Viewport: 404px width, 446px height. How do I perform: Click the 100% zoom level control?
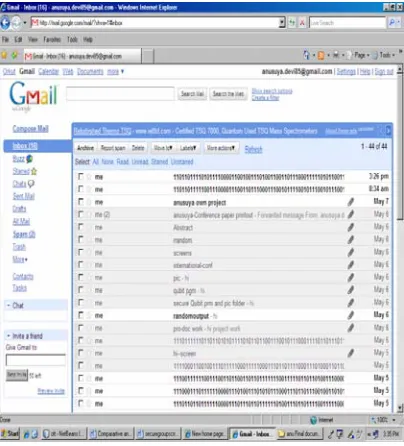point(383,420)
